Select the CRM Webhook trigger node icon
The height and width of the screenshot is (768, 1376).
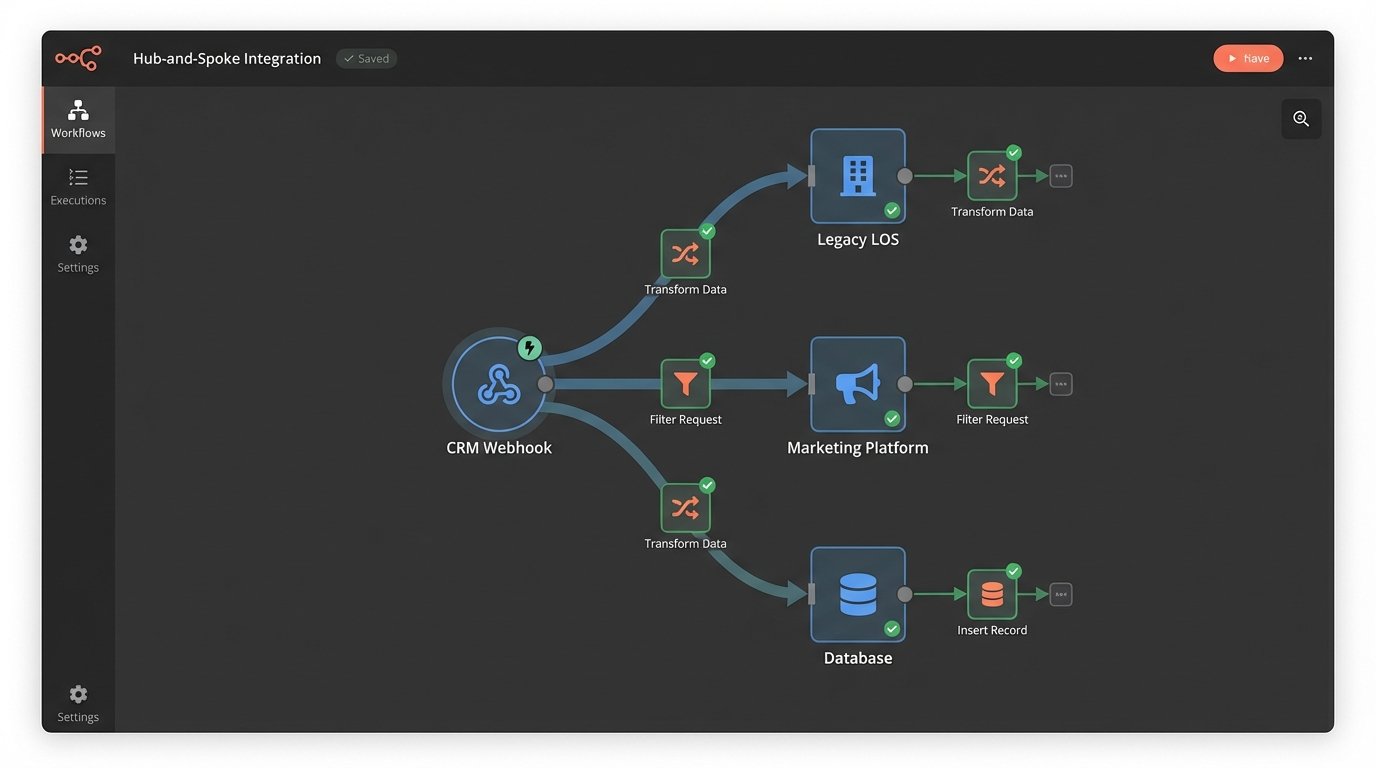click(499, 383)
